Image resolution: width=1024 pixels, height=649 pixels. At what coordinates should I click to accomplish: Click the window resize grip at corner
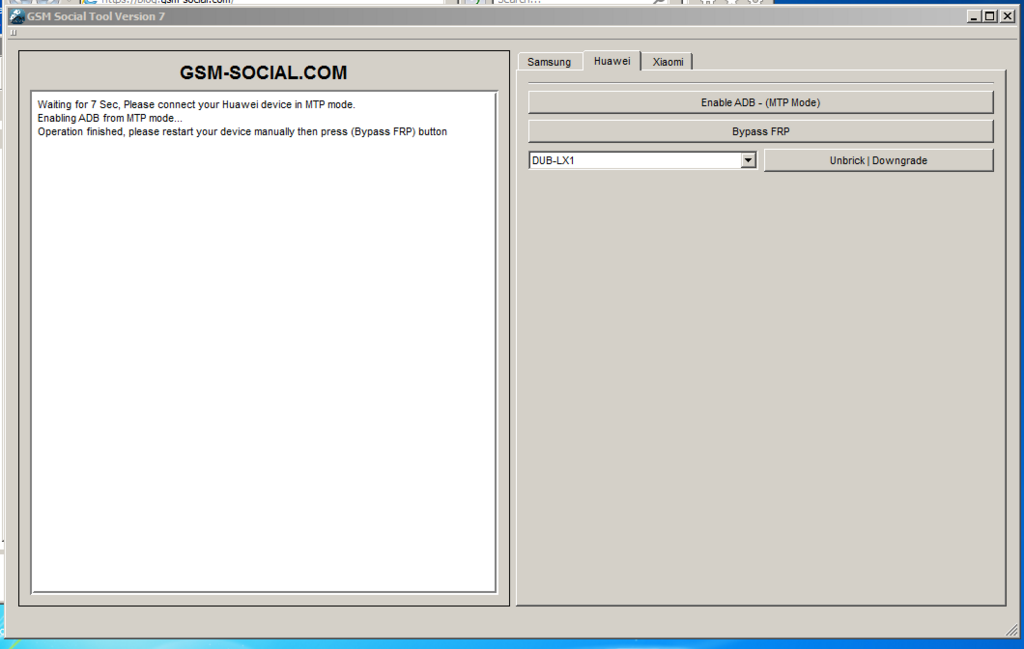1012,630
